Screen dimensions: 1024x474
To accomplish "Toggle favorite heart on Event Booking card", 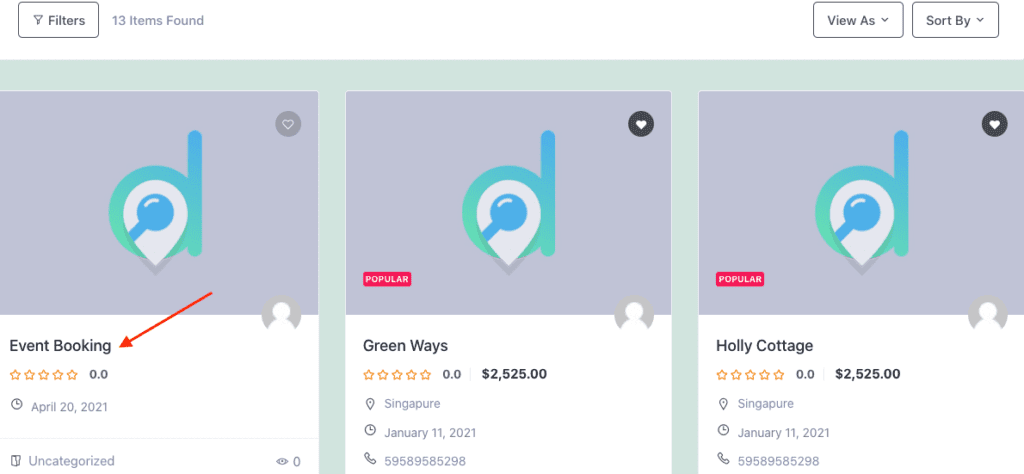I will (288, 124).
